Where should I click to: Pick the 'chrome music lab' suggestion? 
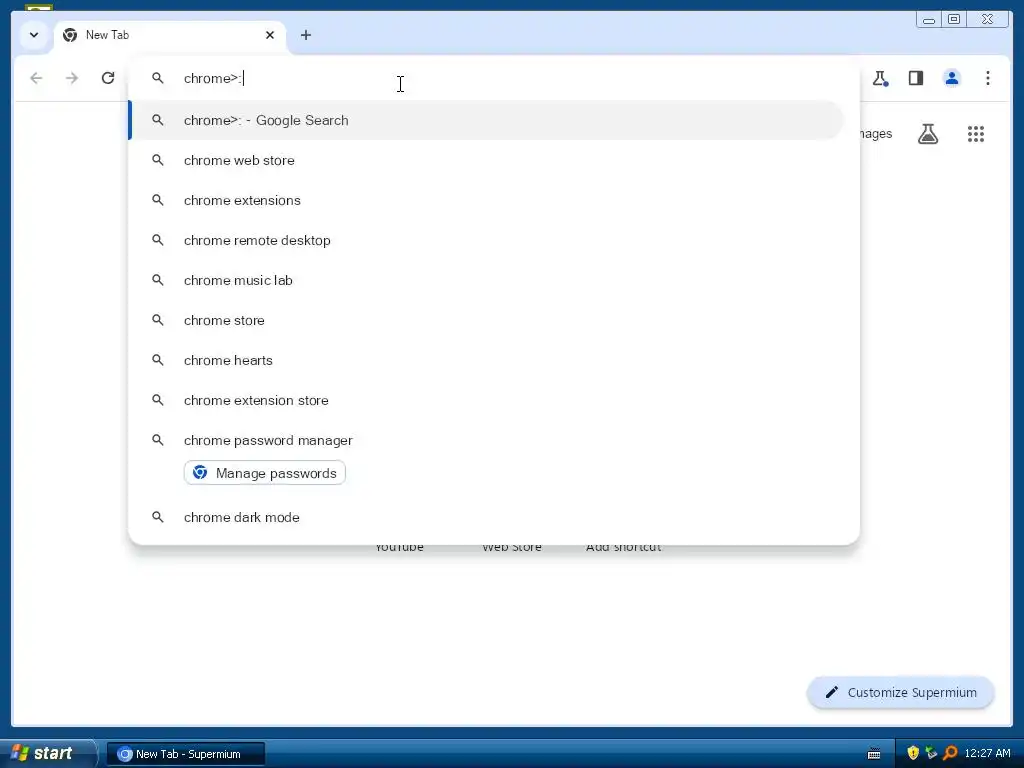487,280
